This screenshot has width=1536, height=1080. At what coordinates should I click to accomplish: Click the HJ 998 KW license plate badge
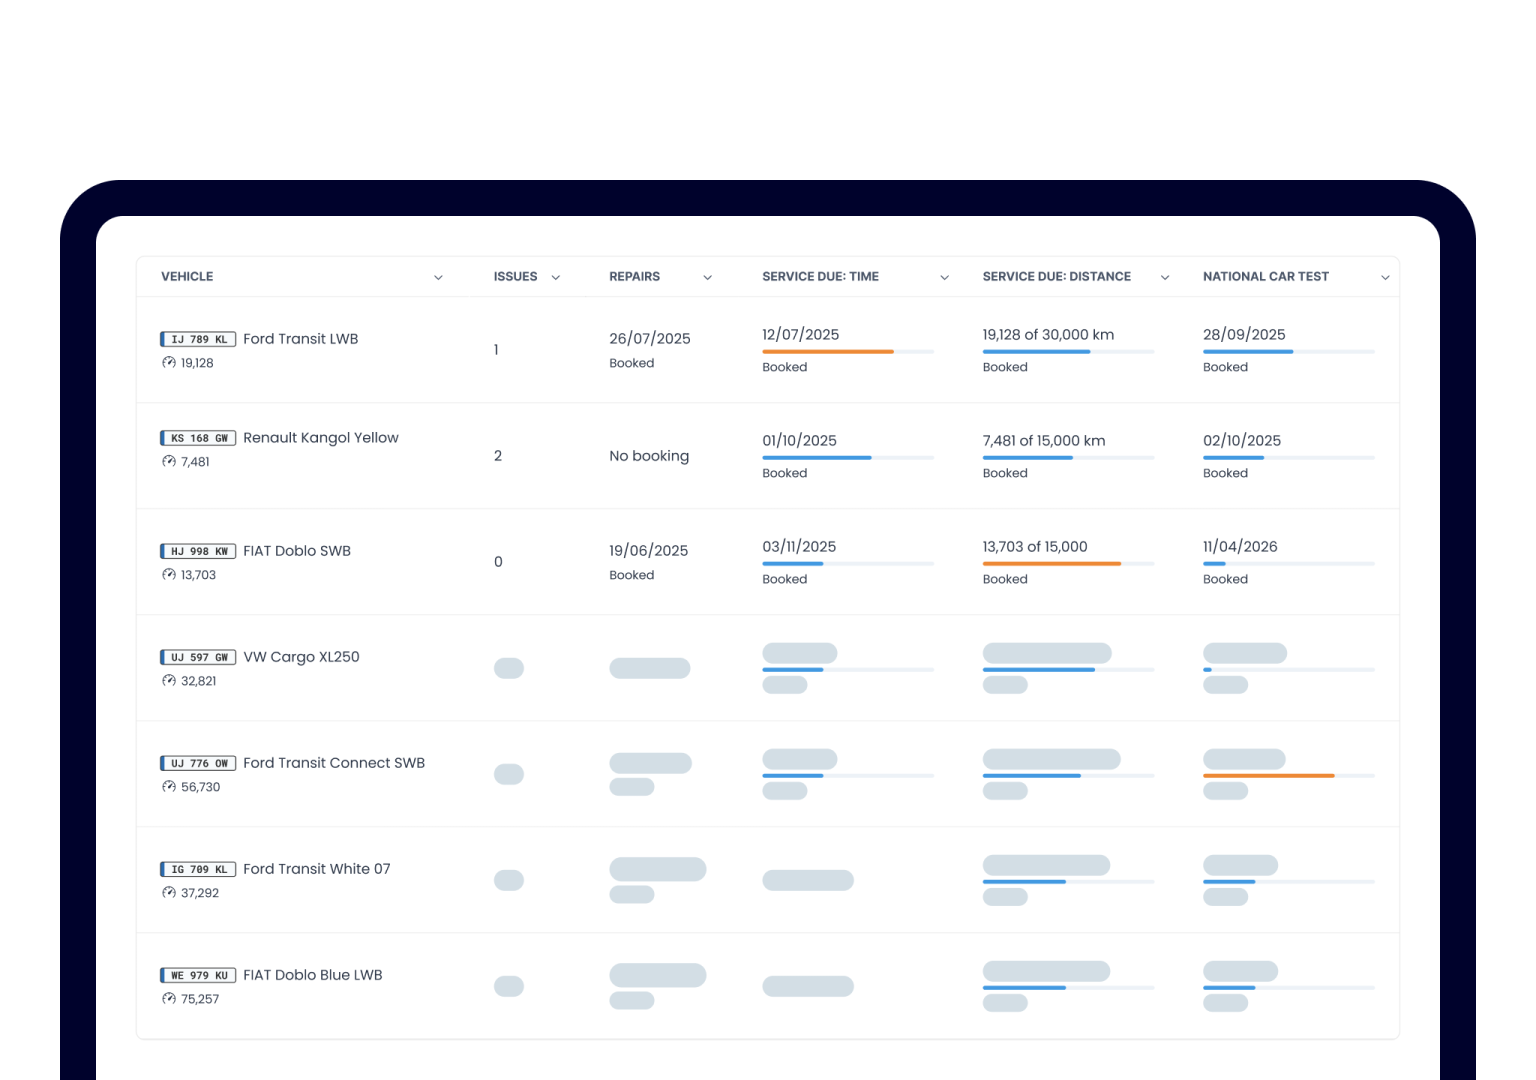(198, 551)
